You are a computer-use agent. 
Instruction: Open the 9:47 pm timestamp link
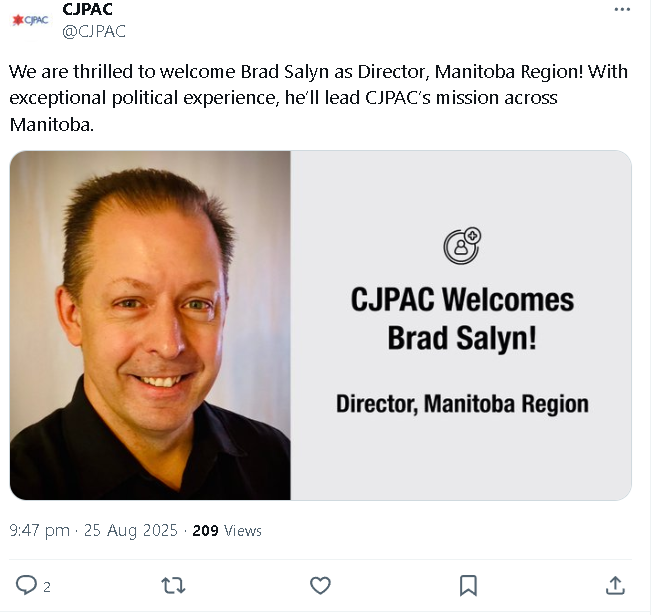[40, 531]
